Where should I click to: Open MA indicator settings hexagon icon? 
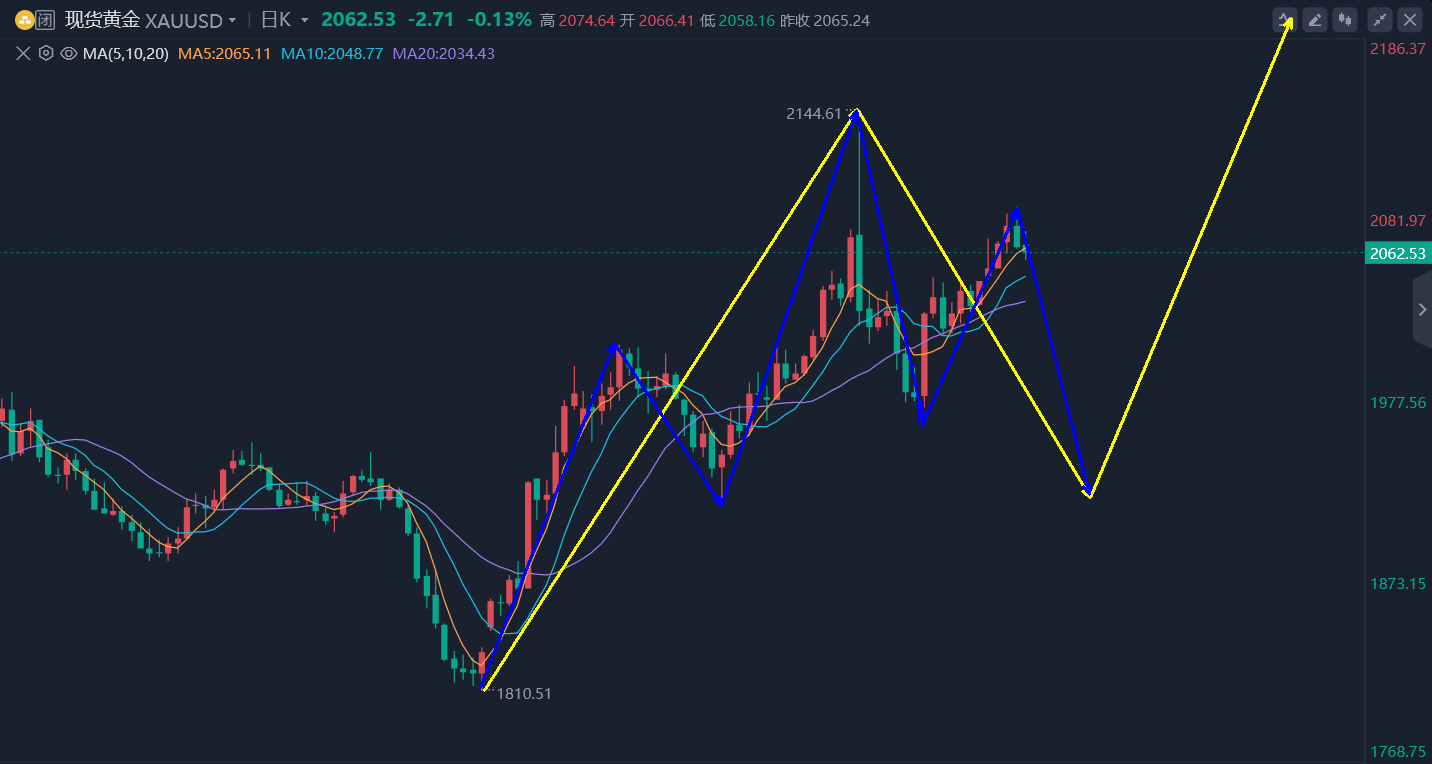click(x=46, y=54)
